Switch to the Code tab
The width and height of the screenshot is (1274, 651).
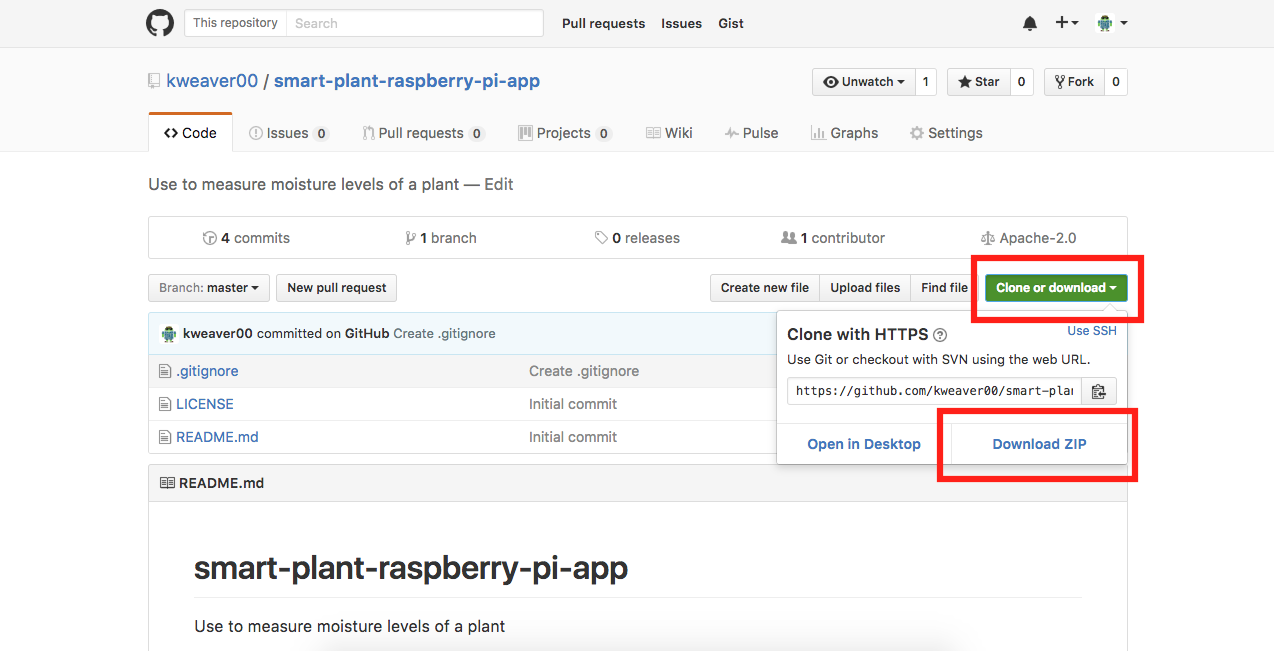pyautogui.click(x=190, y=133)
